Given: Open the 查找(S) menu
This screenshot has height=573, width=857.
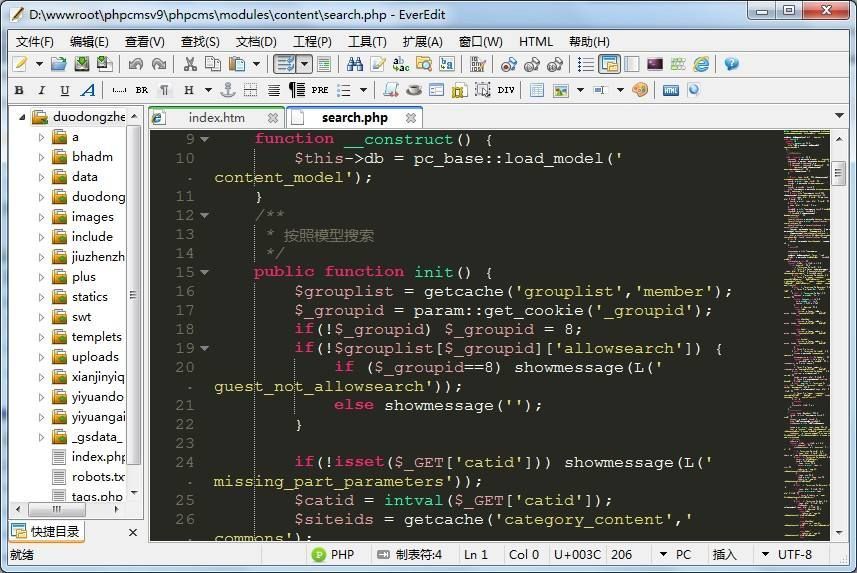Looking at the screenshot, I should coord(200,42).
